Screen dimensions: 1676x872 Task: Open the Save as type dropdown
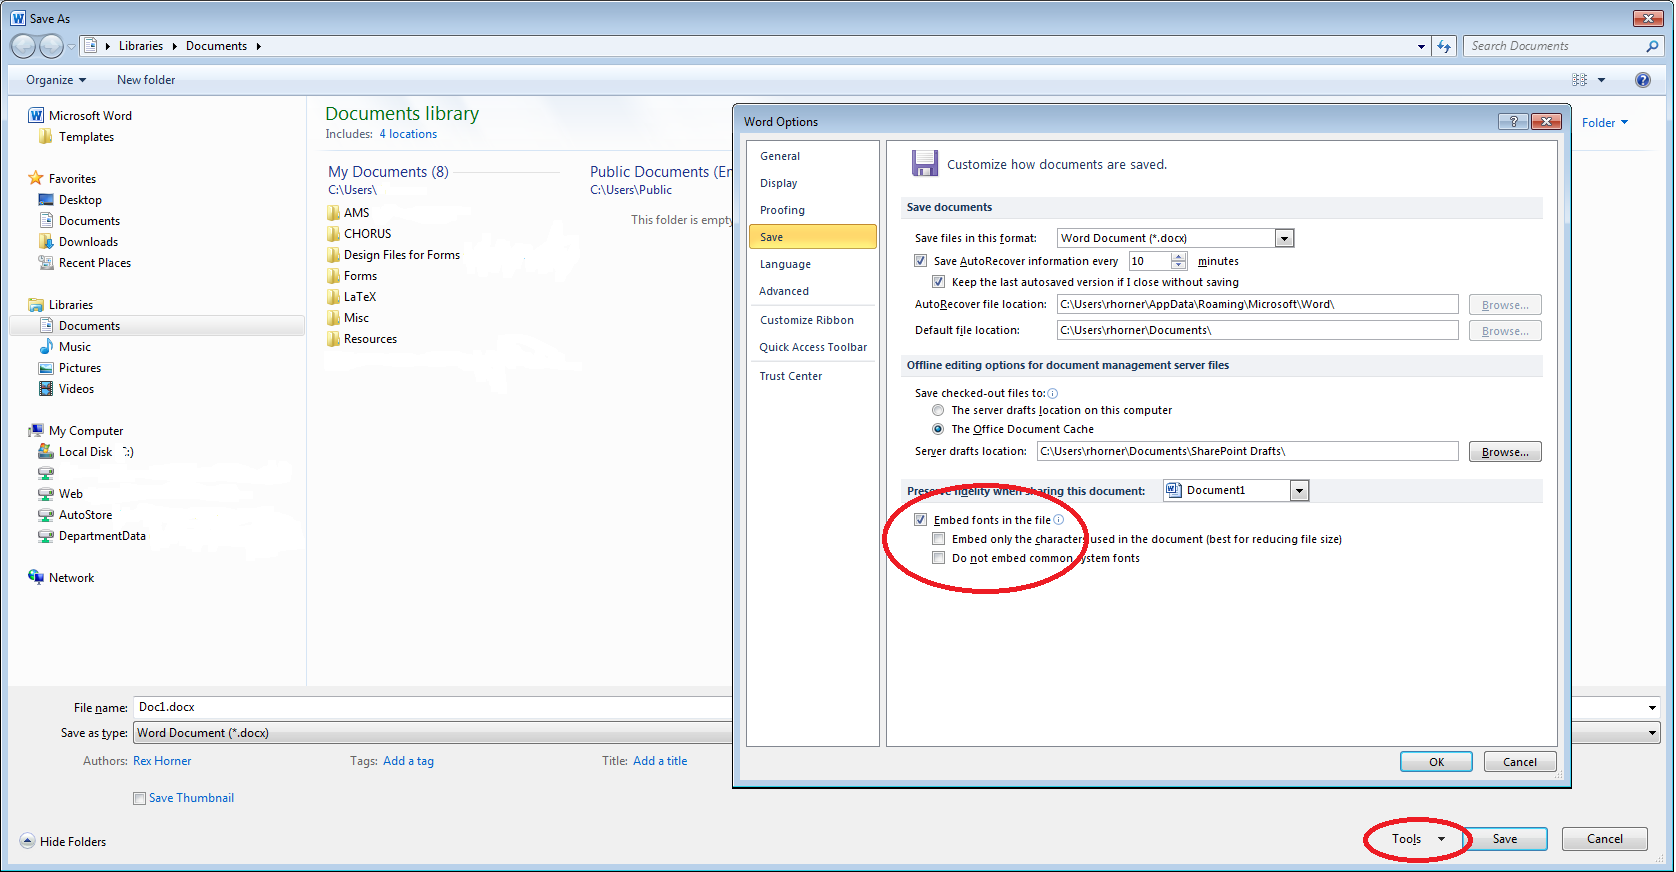coord(1652,733)
